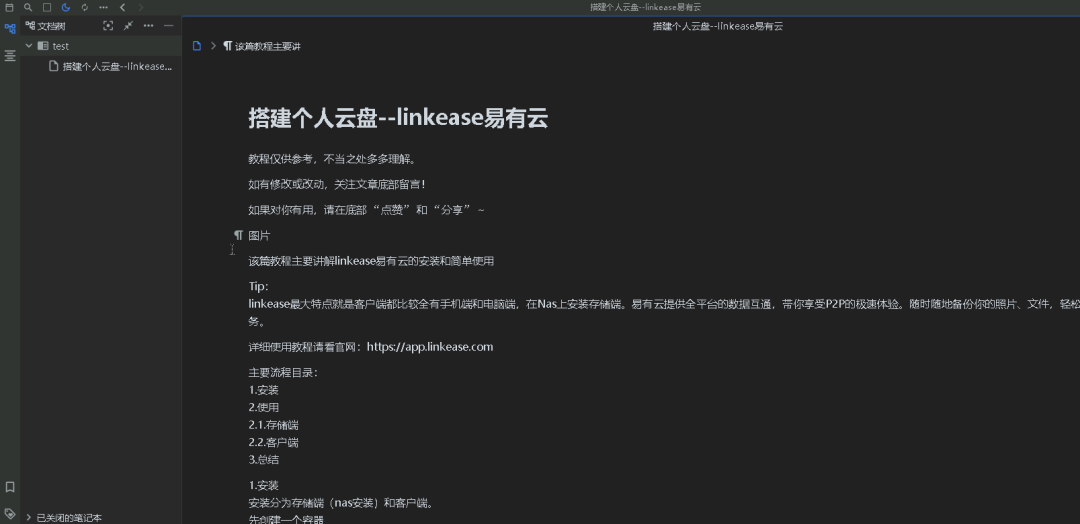Open the outline panel sidebar icon

tap(10, 56)
